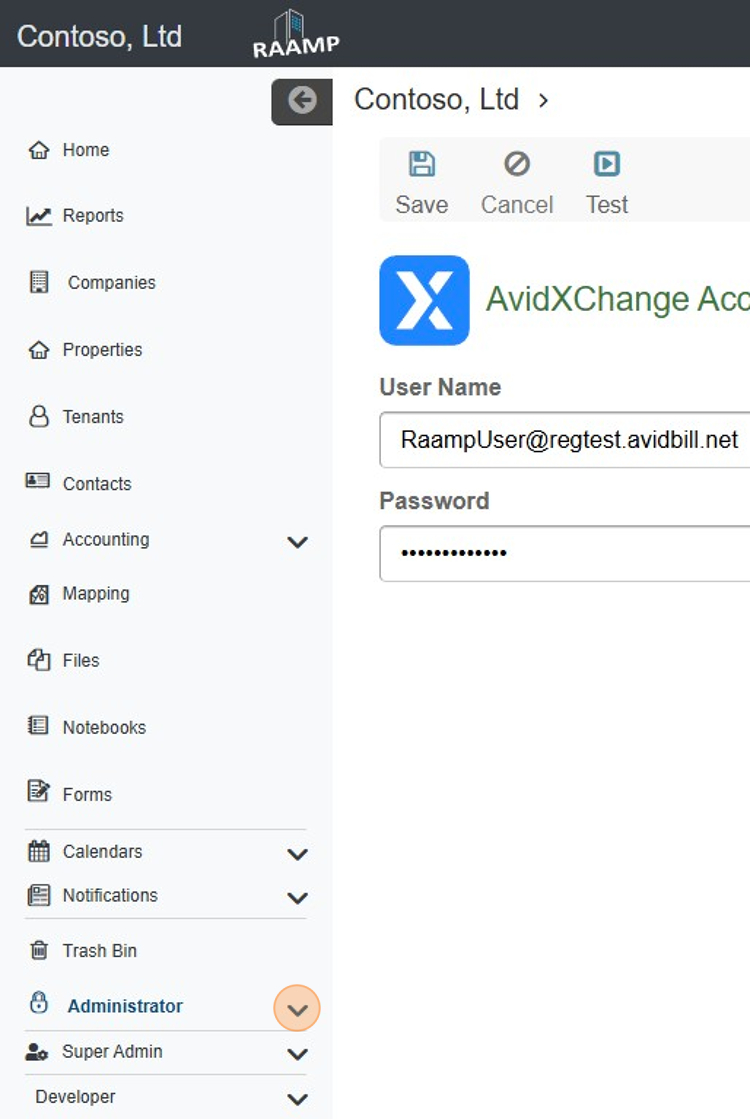
Task: Click the AvidXChange blue X logo
Action: tap(425, 300)
